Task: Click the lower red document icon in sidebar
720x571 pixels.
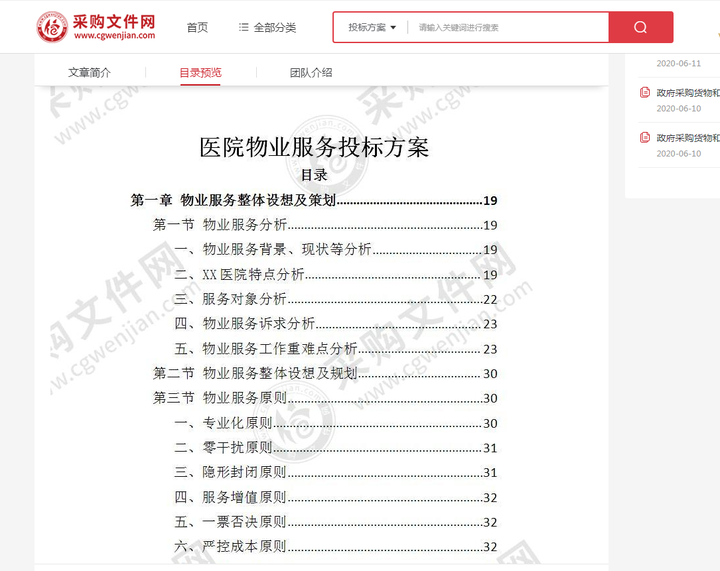Action: tap(645, 137)
